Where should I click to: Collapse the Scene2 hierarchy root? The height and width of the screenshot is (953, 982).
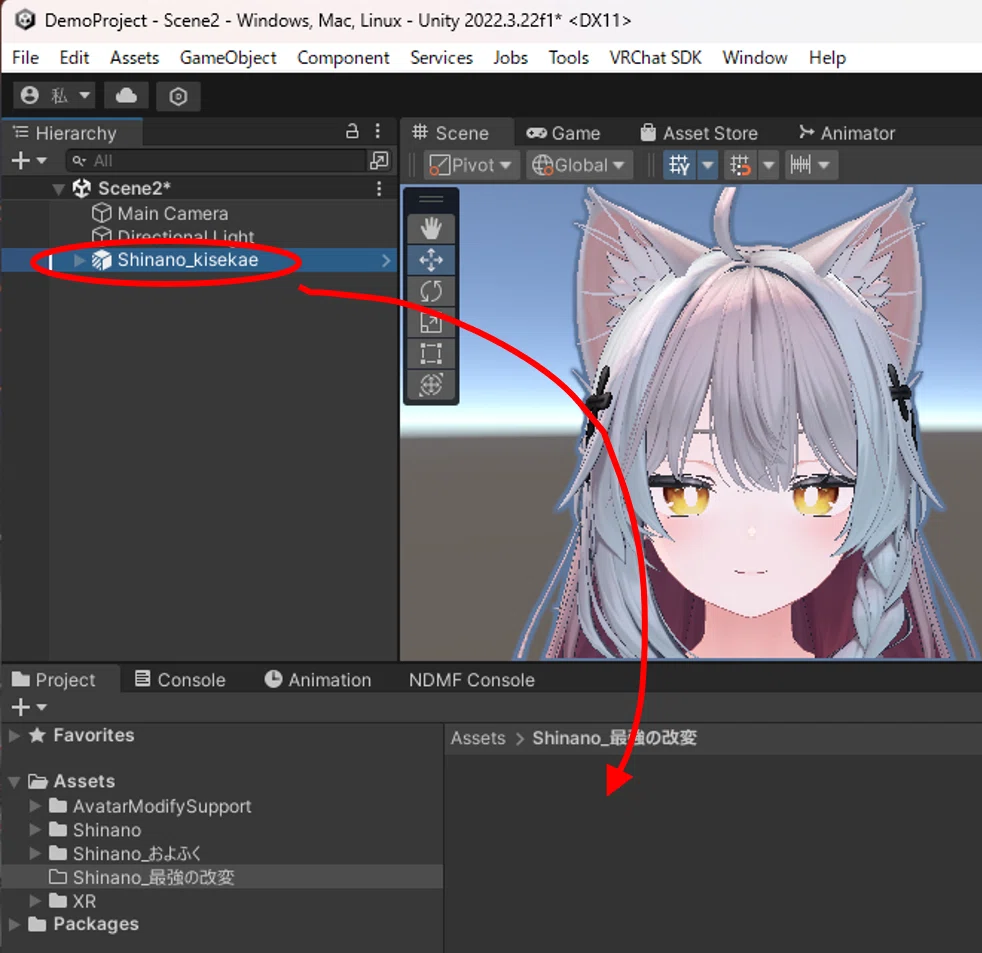(58, 188)
